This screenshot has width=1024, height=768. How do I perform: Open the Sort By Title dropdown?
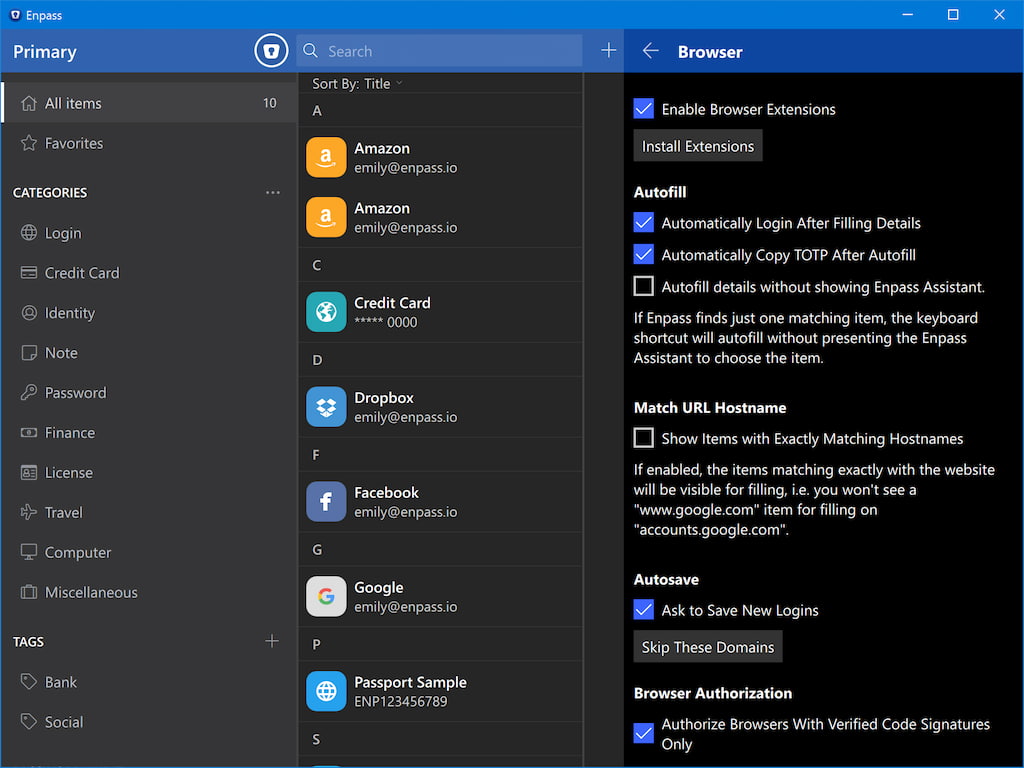pos(357,84)
